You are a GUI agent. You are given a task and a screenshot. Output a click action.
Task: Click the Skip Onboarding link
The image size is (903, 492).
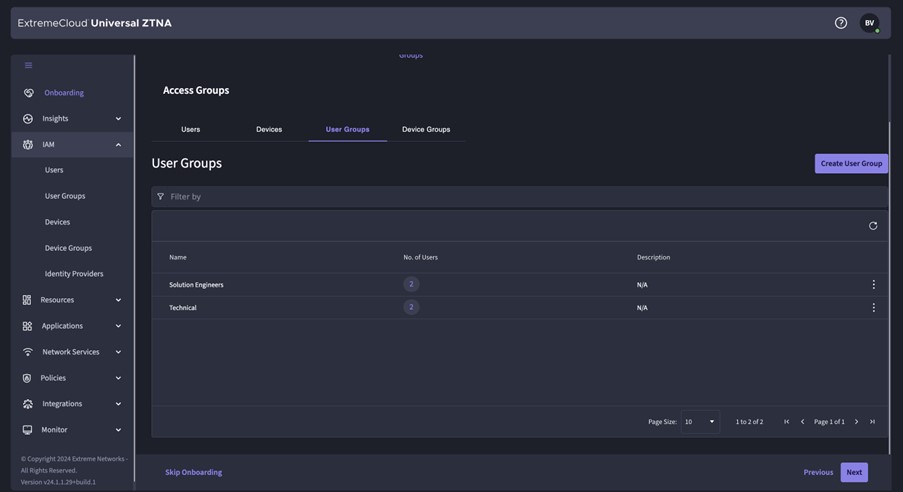194,472
